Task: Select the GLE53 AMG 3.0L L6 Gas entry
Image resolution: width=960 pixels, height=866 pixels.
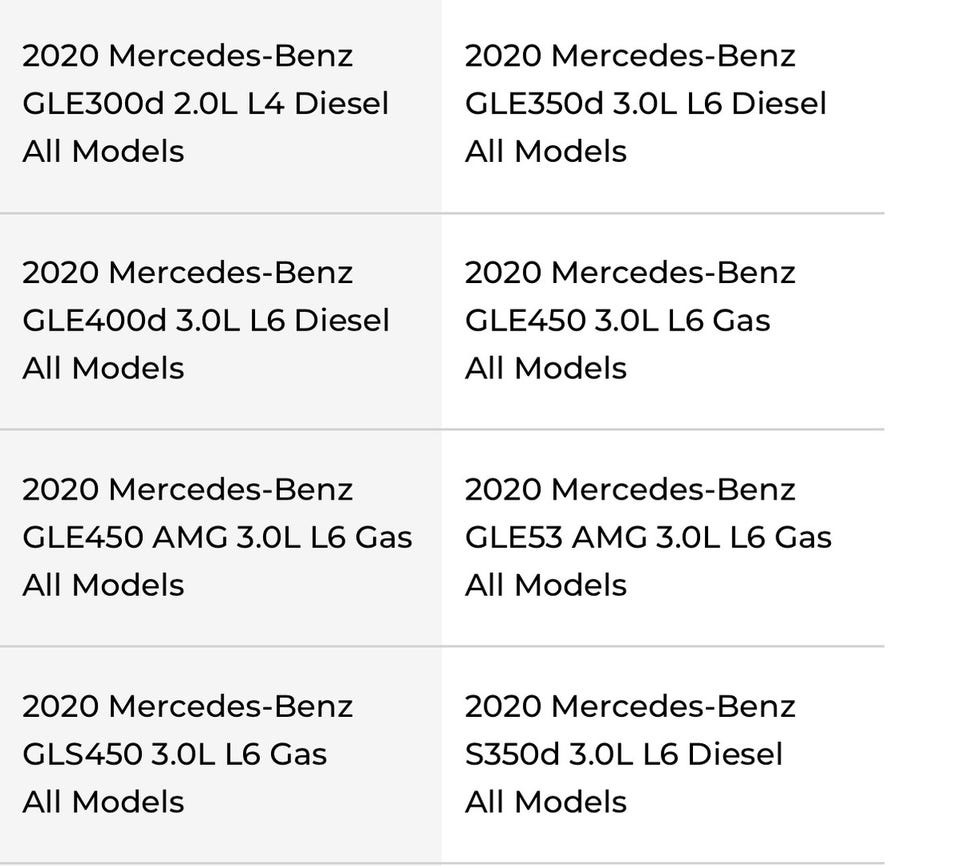Action: point(648,537)
